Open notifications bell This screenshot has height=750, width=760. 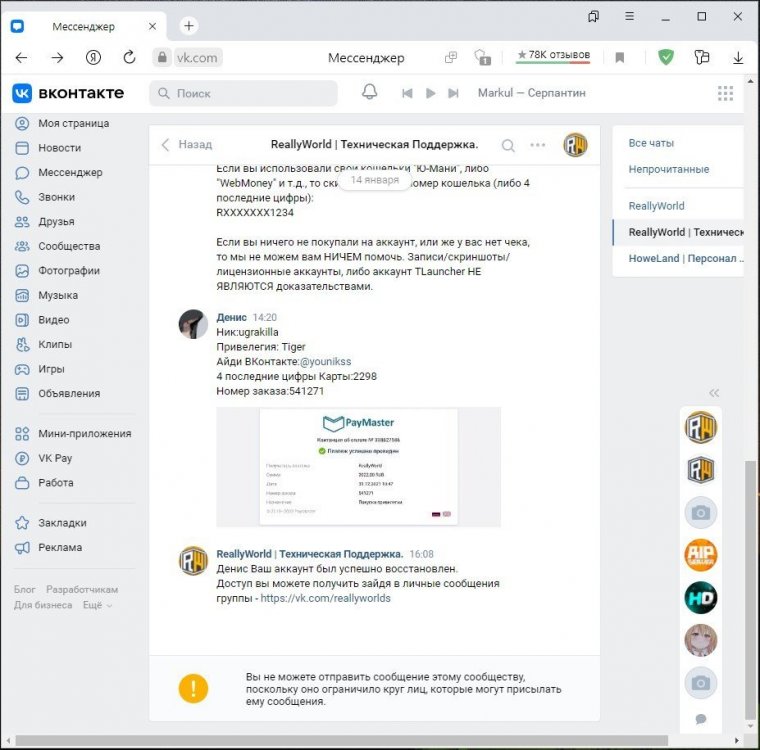[369, 92]
